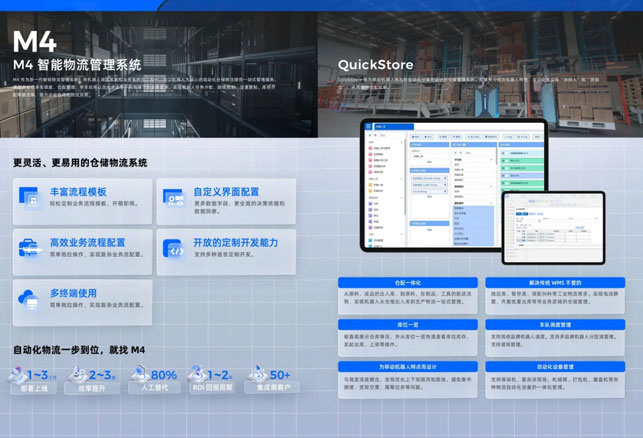
Task: Click the large M4 logo text
Action: tap(34, 41)
